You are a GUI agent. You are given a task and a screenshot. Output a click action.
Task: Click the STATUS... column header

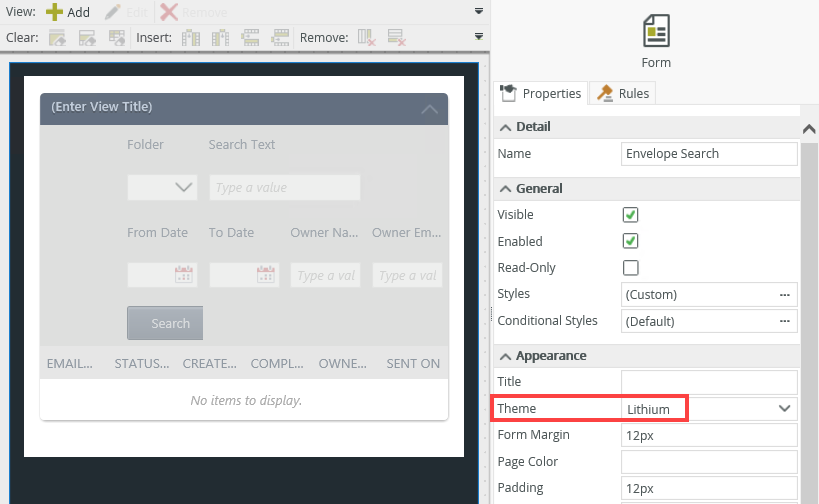pos(142,364)
